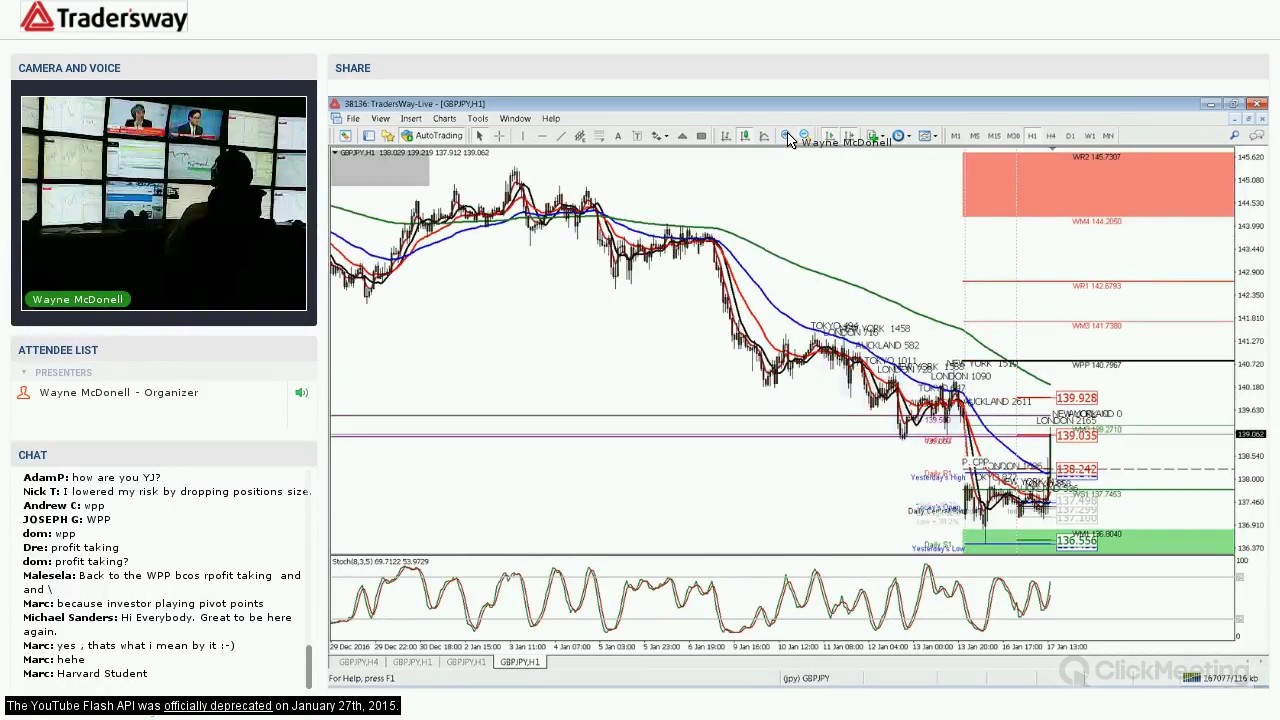This screenshot has height=720, width=1280.
Task: Click the red WR2 zone rectangle
Action: click(x=1098, y=184)
